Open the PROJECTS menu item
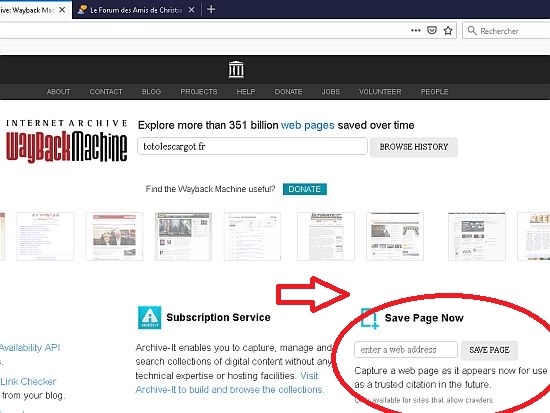 (x=199, y=92)
